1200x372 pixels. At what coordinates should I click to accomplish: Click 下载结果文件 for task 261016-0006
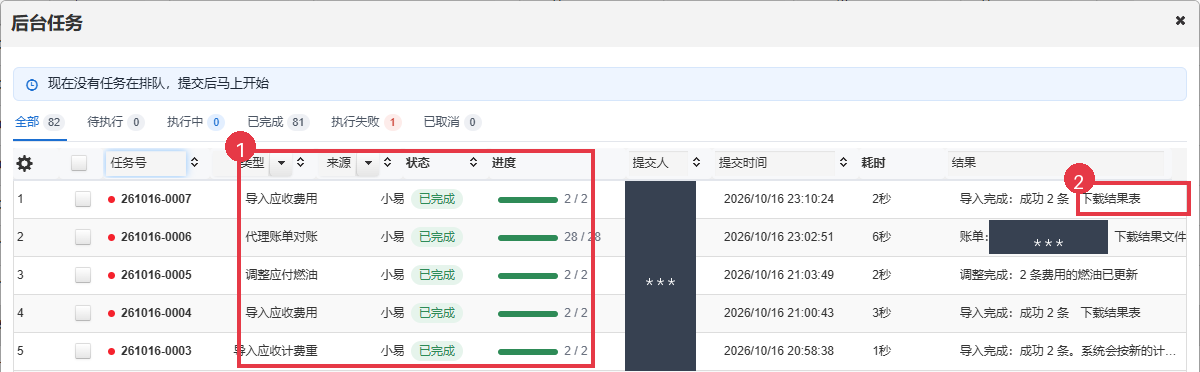(x=1150, y=237)
